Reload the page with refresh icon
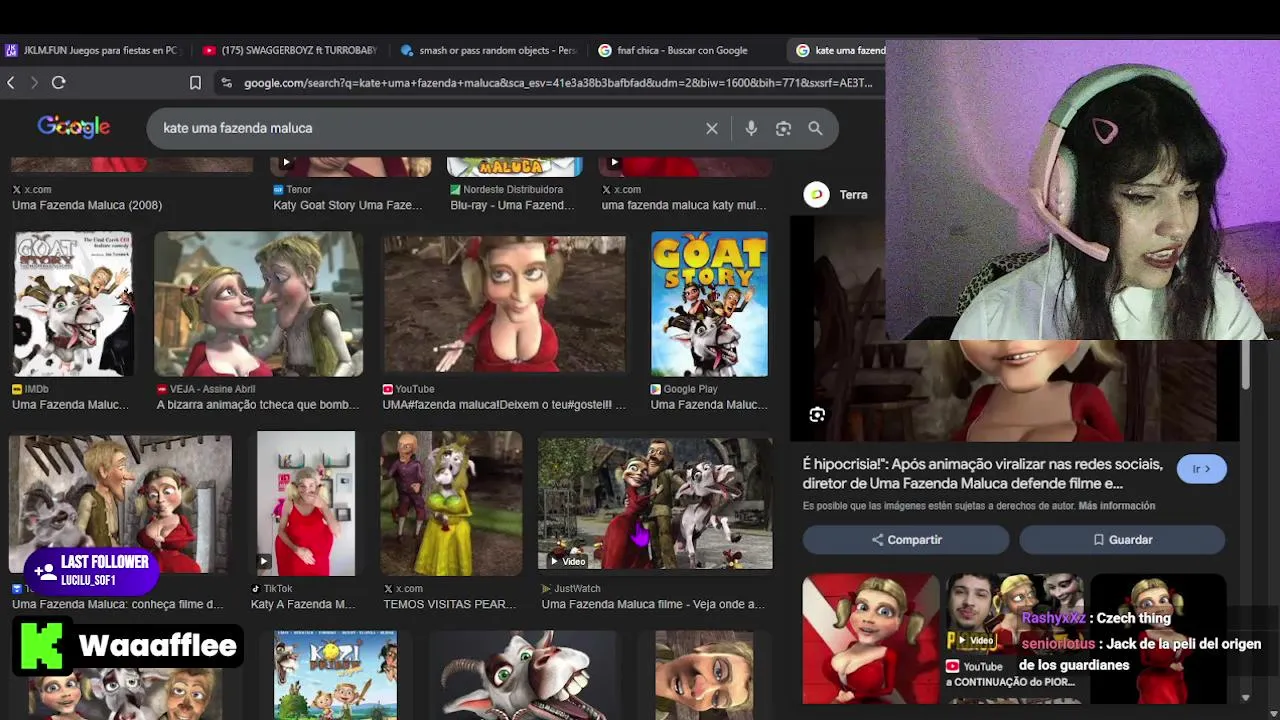 point(59,83)
